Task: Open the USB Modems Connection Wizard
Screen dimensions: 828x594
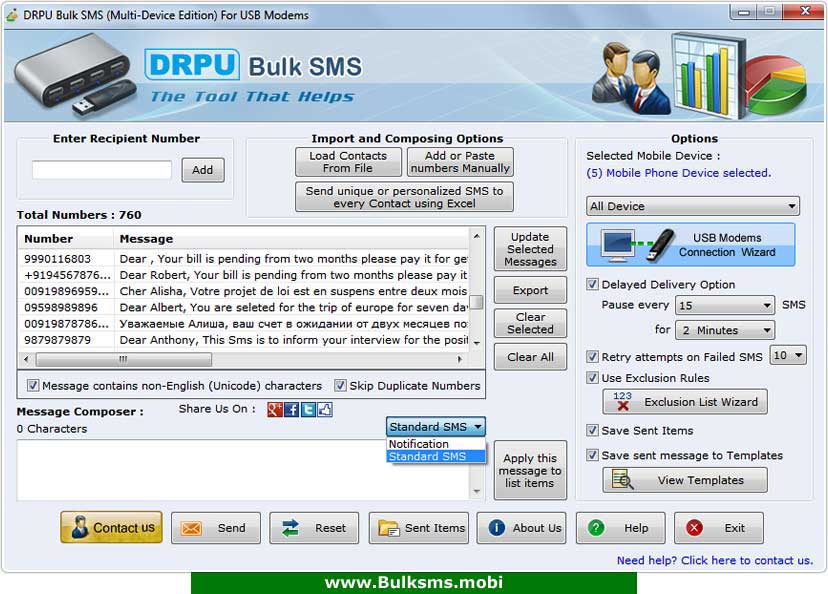Action: click(x=694, y=244)
